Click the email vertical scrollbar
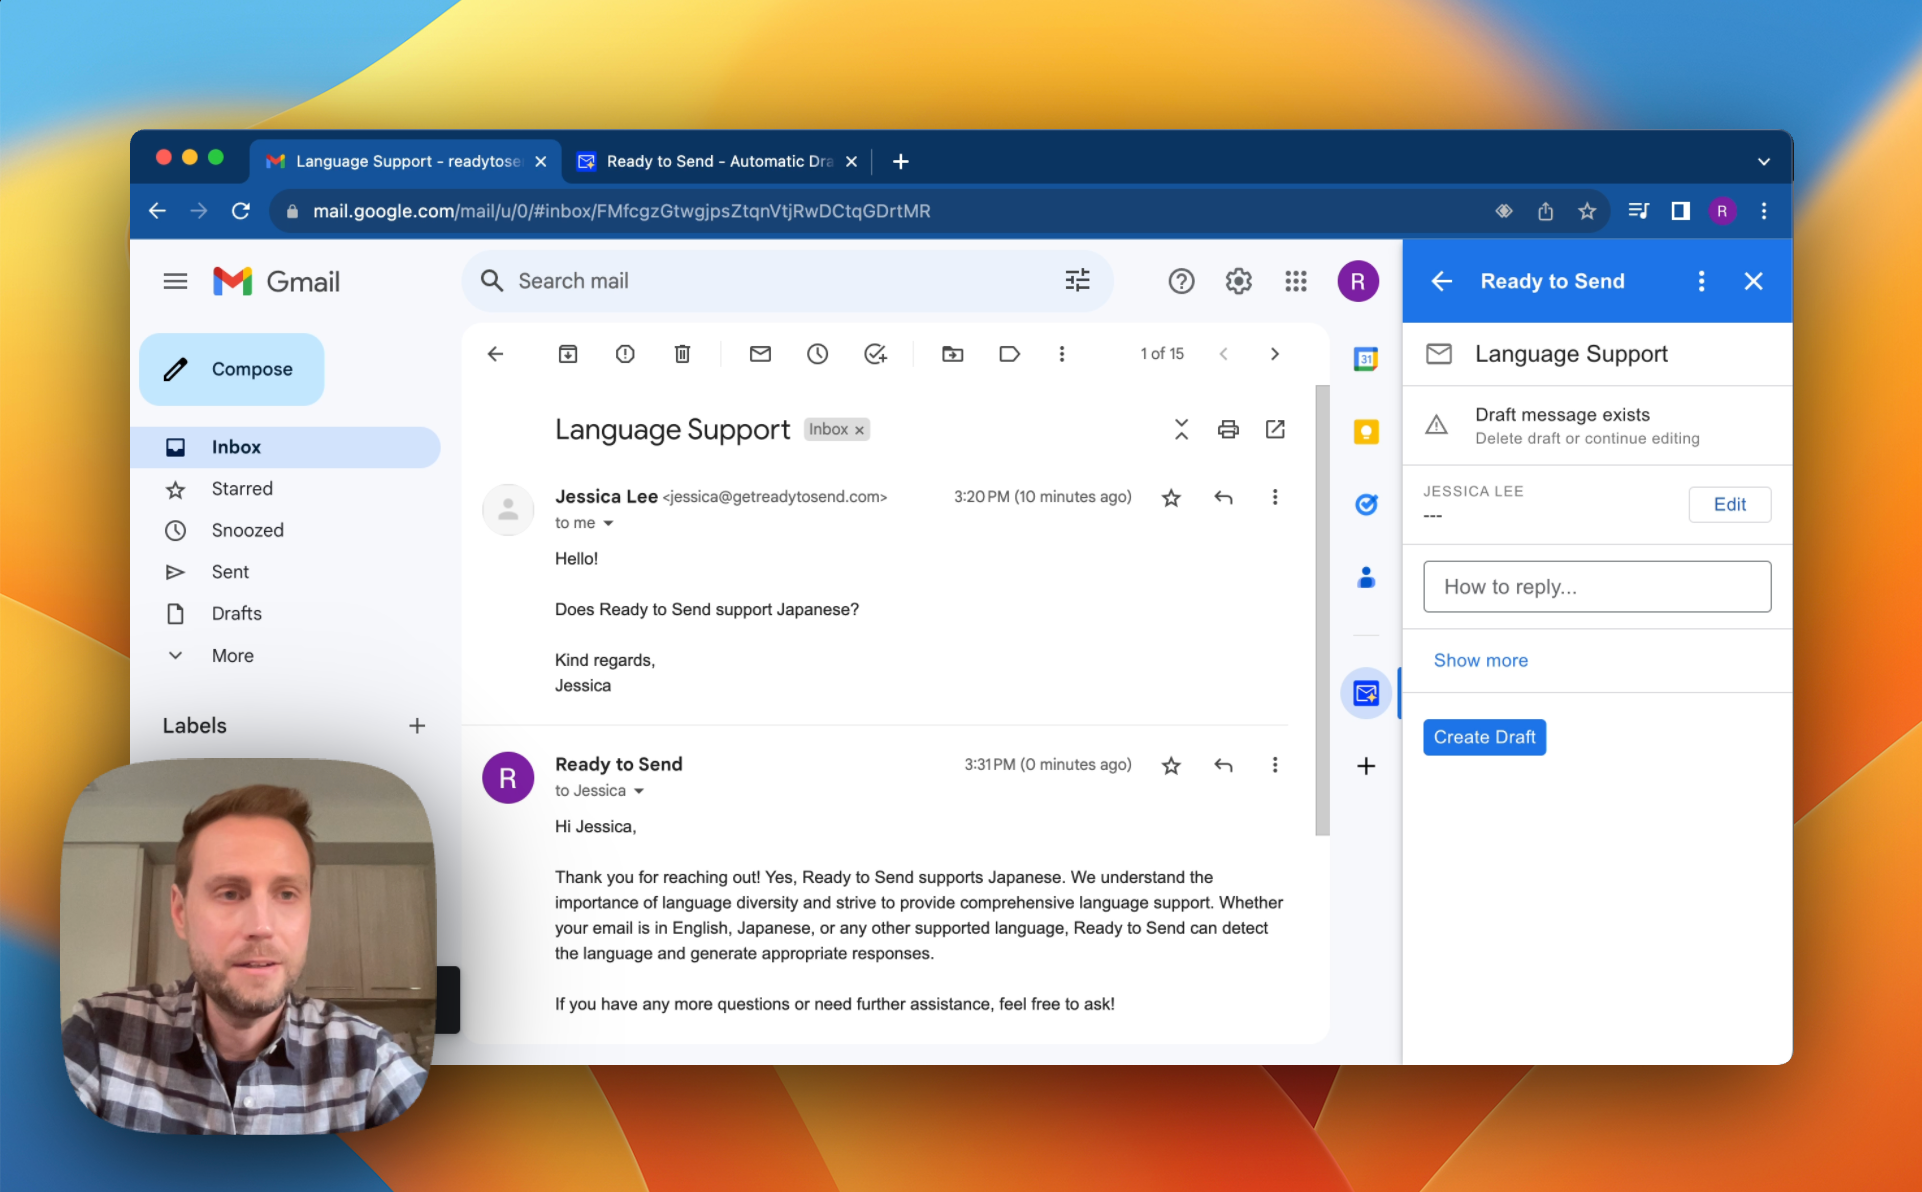The width and height of the screenshot is (1922, 1192). tap(1322, 610)
